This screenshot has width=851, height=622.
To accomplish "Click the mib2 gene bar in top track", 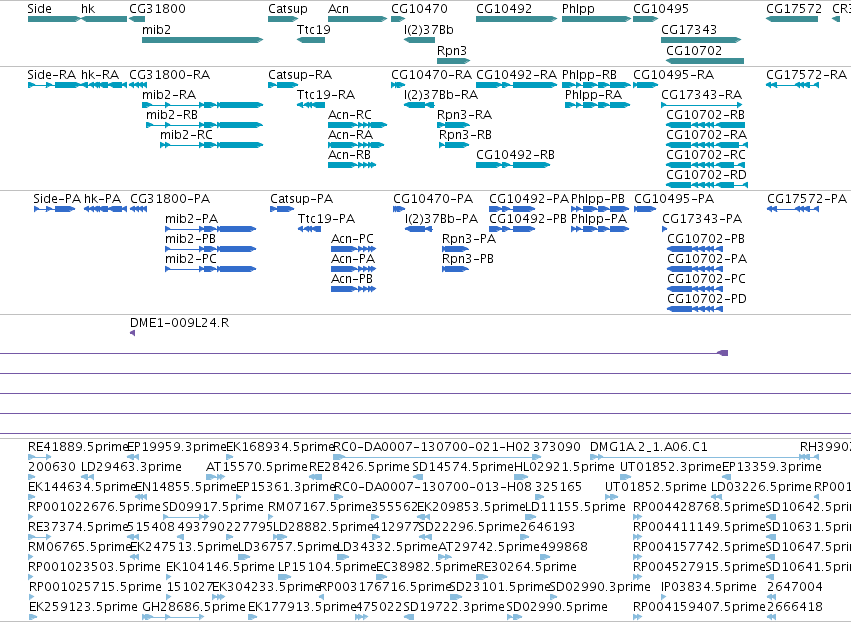I will click(202, 40).
